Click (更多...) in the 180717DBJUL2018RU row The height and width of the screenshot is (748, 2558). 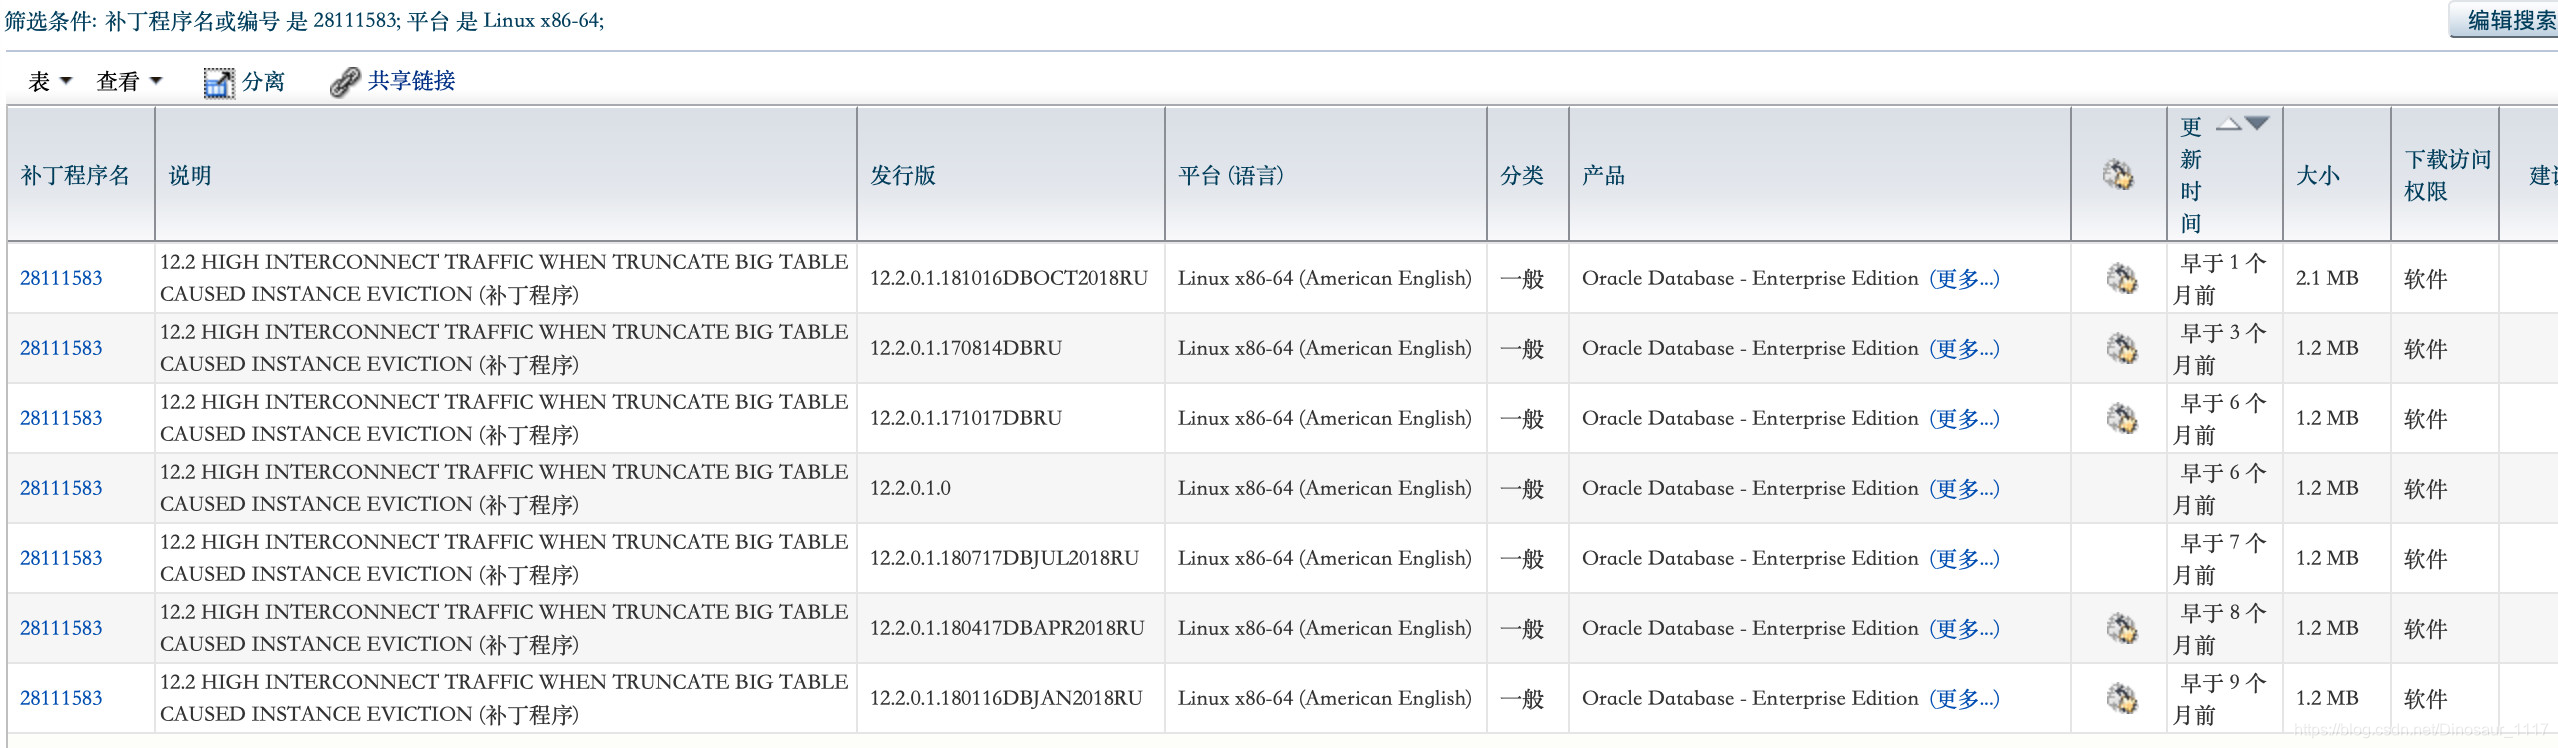click(x=1964, y=558)
